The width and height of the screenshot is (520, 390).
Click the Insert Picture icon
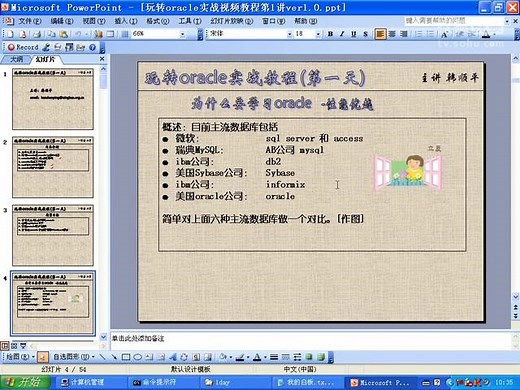click(208, 357)
